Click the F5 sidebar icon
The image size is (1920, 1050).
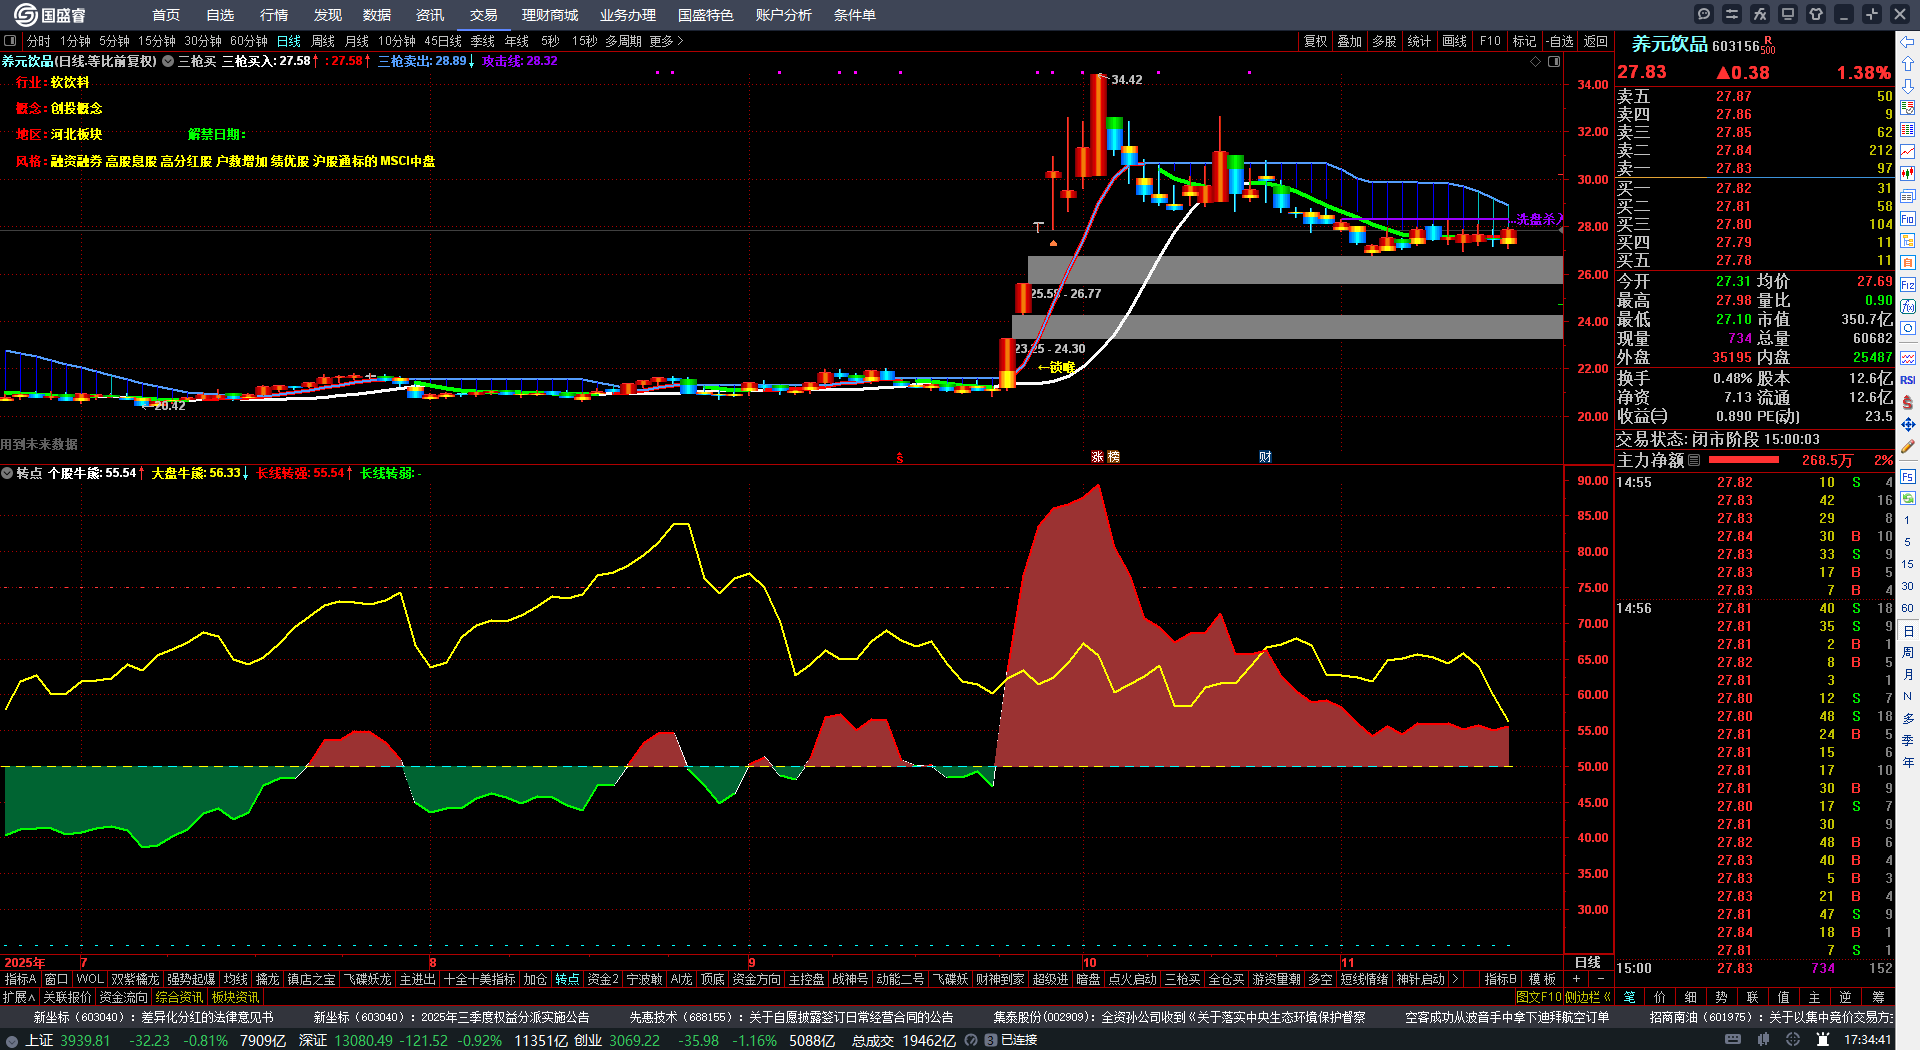pyautogui.click(x=1908, y=477)
